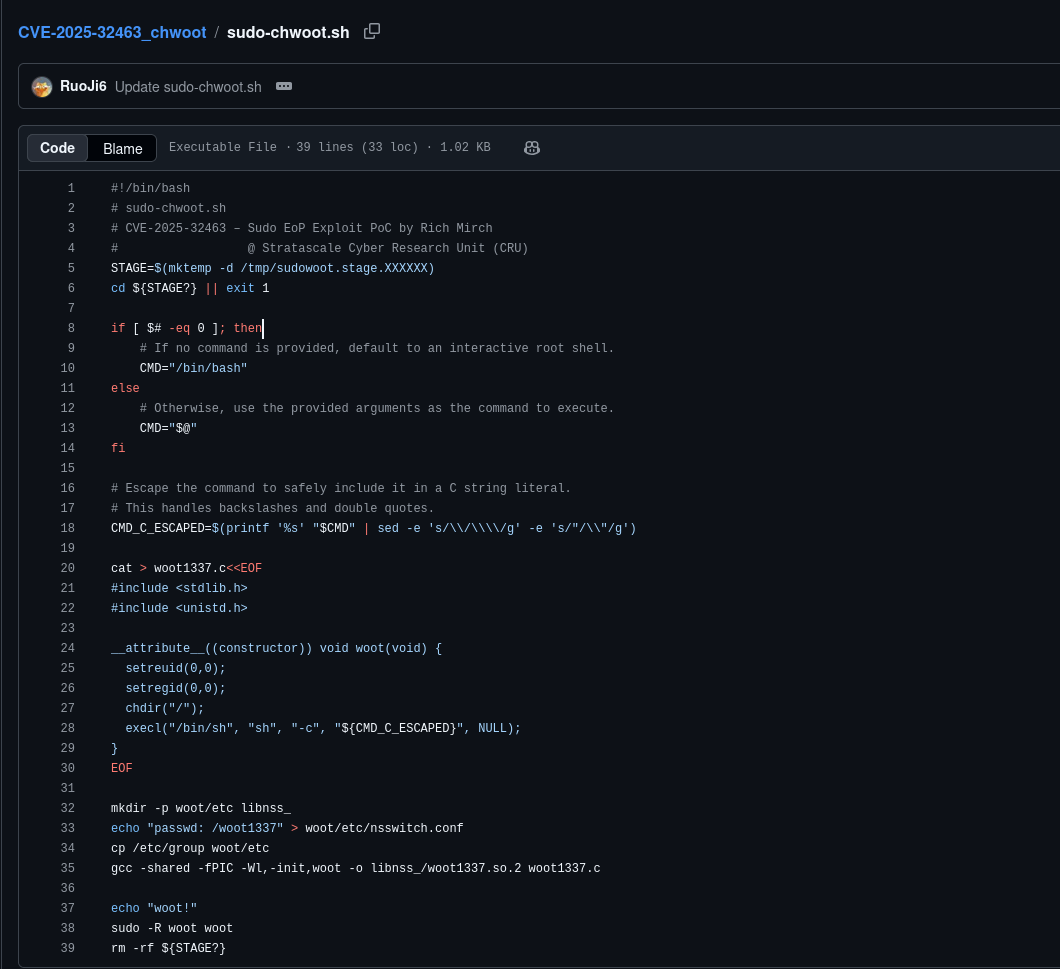Select line number 8
This screenshot has height=969, width=1060.
pyautogui.click(x=71, y=328)
